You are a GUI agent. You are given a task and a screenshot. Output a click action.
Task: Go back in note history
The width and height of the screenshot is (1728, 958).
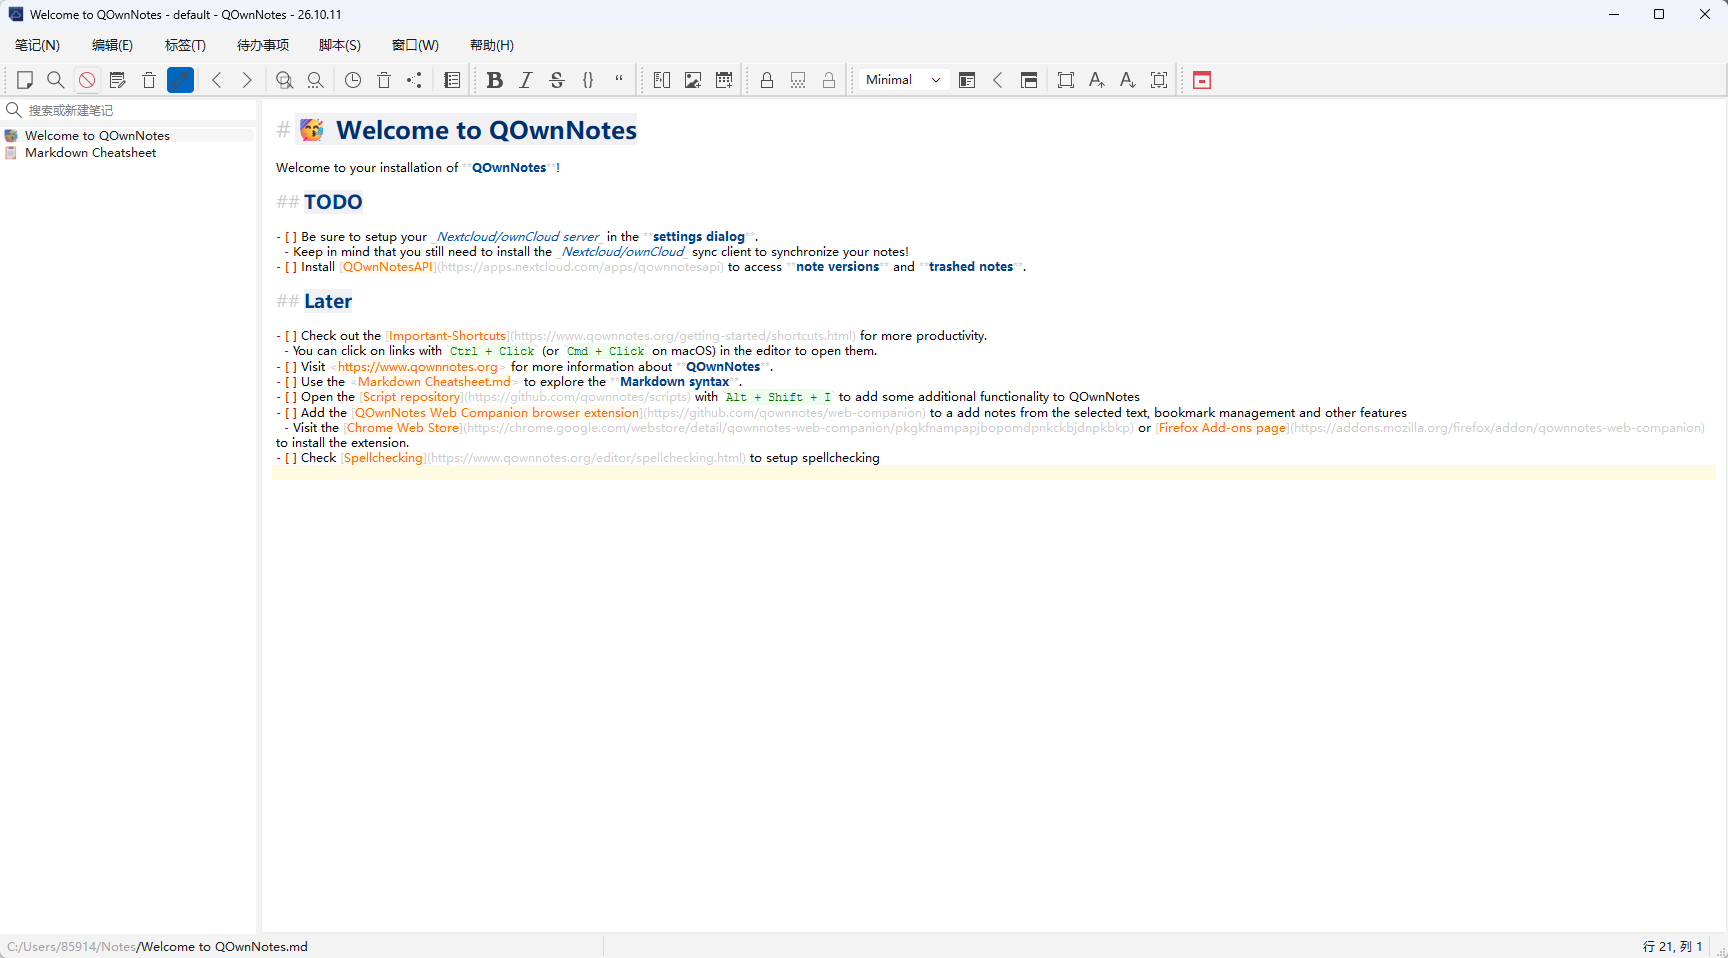tap(216, 80)
